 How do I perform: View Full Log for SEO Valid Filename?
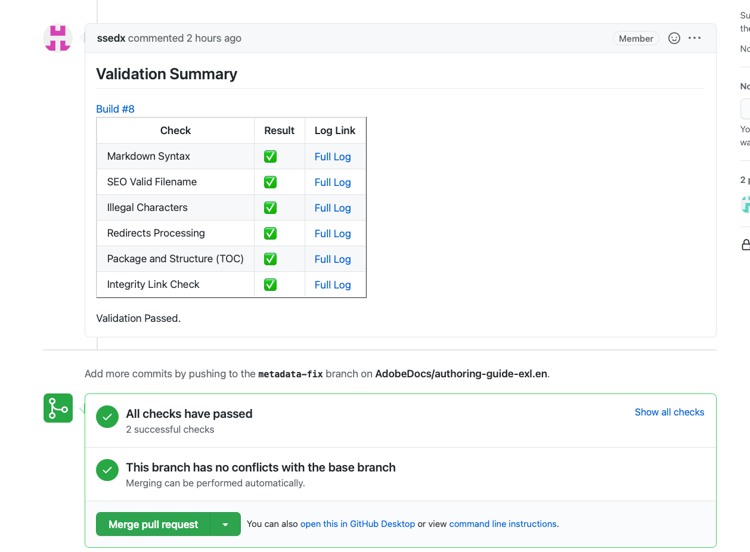click(332, 183)
